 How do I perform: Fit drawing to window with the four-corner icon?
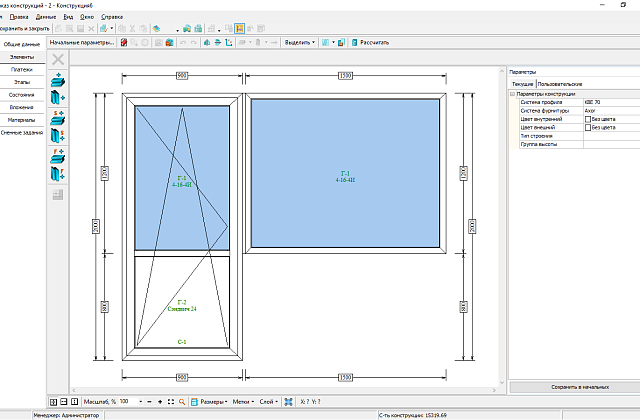pos(171,402)
